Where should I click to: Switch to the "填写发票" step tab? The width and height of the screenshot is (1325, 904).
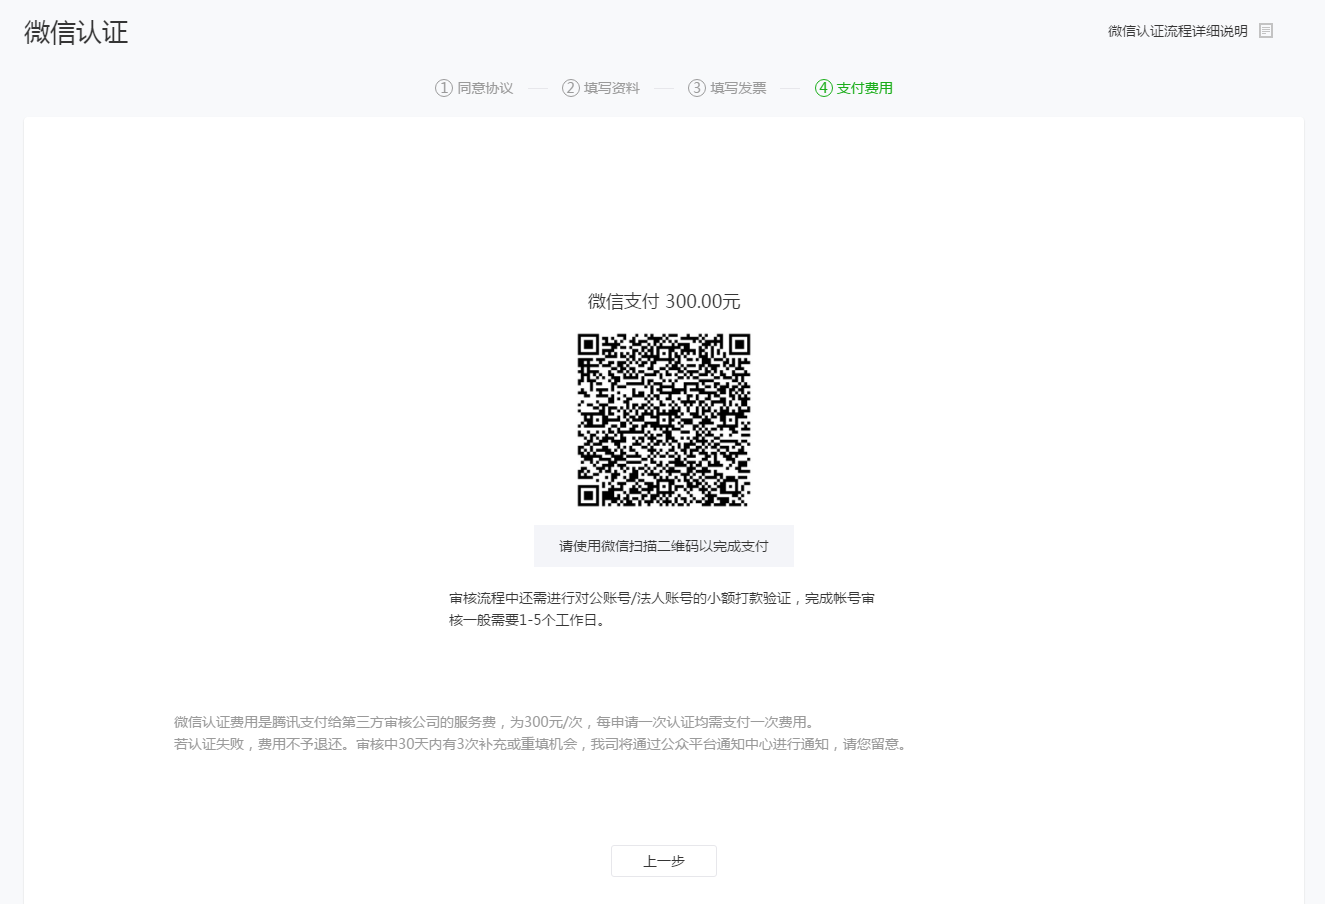(x=737, y=88)
